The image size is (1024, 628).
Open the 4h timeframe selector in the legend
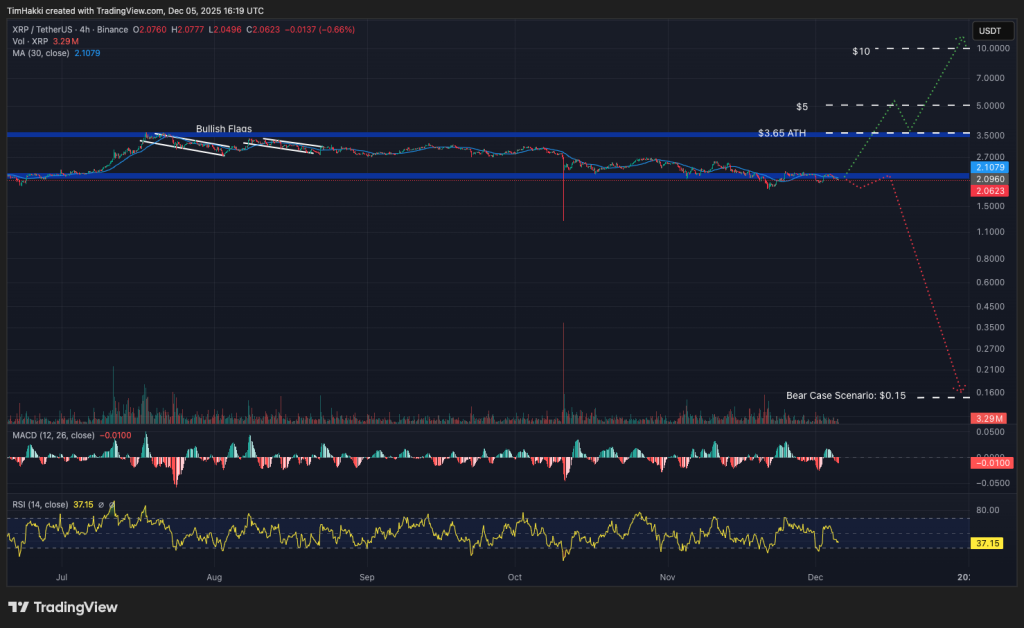(84, 29)
